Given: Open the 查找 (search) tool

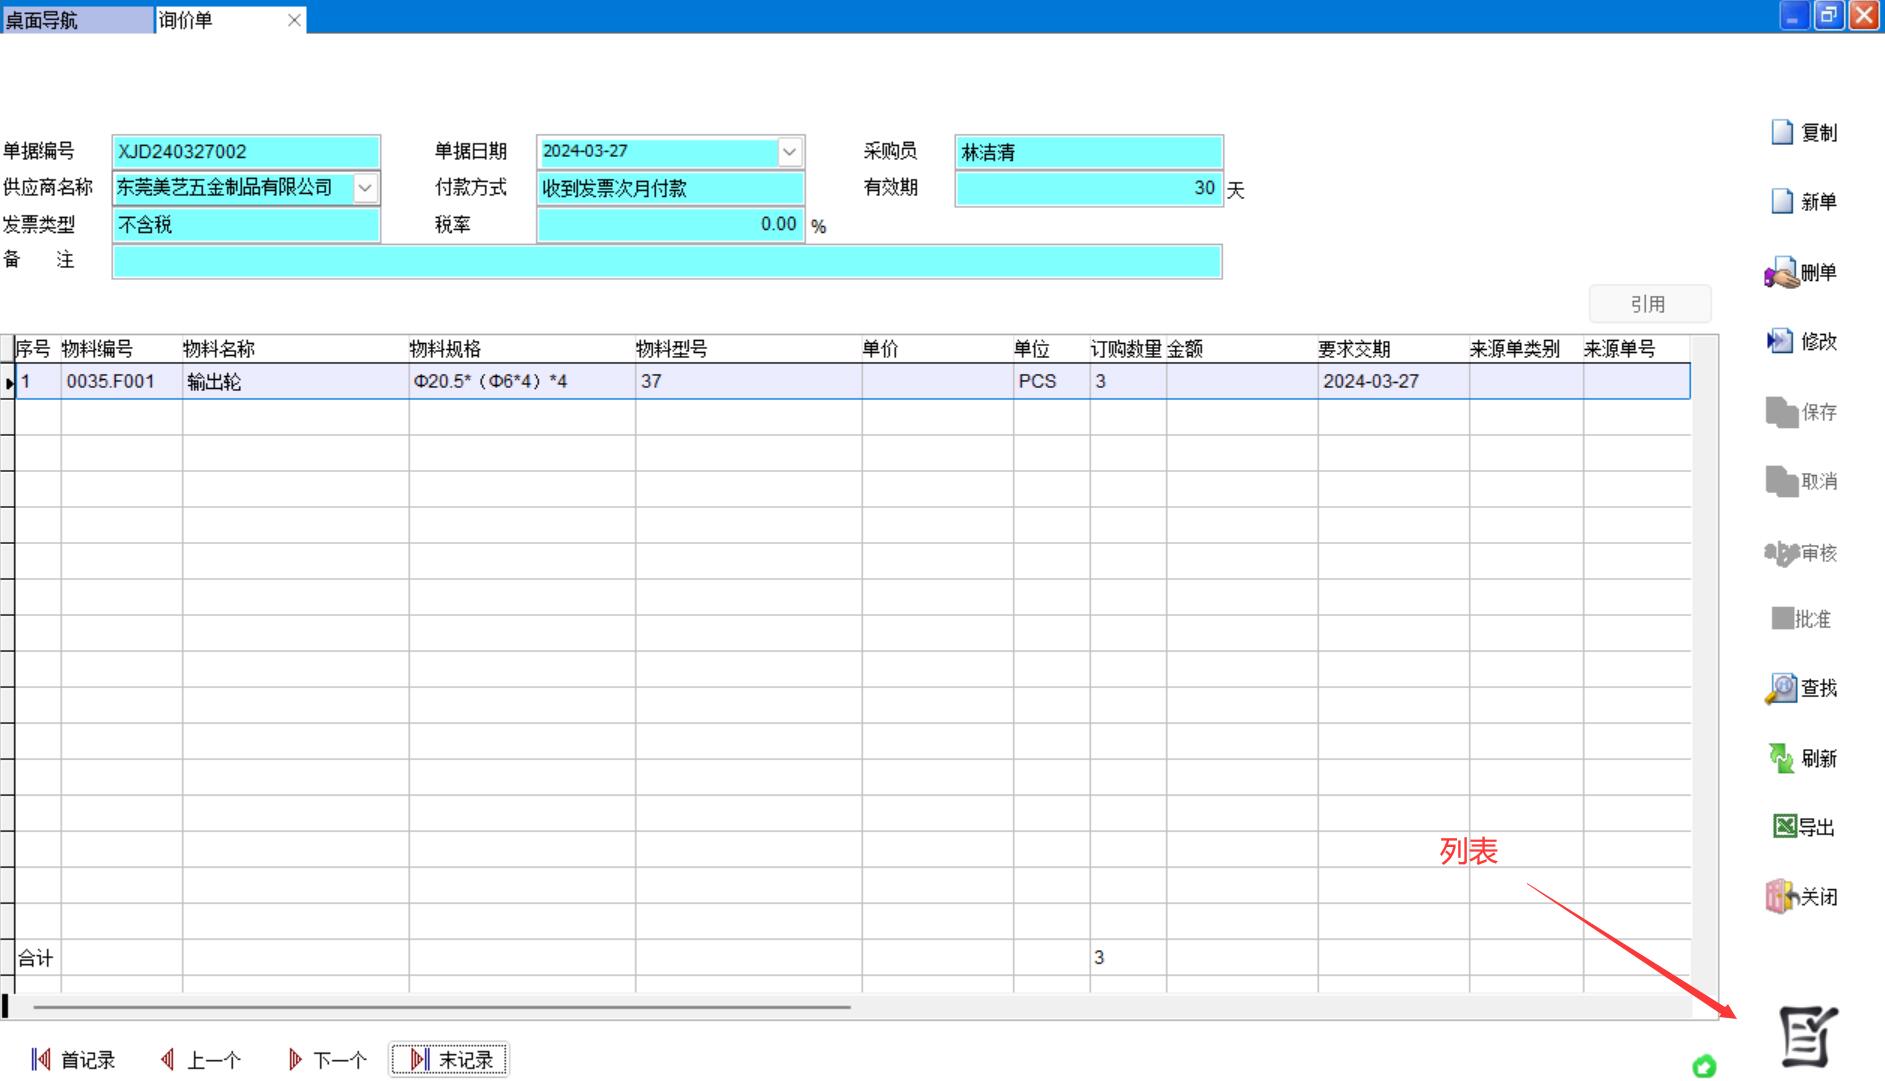Looking at the screenshot, I should point(1781,688).
